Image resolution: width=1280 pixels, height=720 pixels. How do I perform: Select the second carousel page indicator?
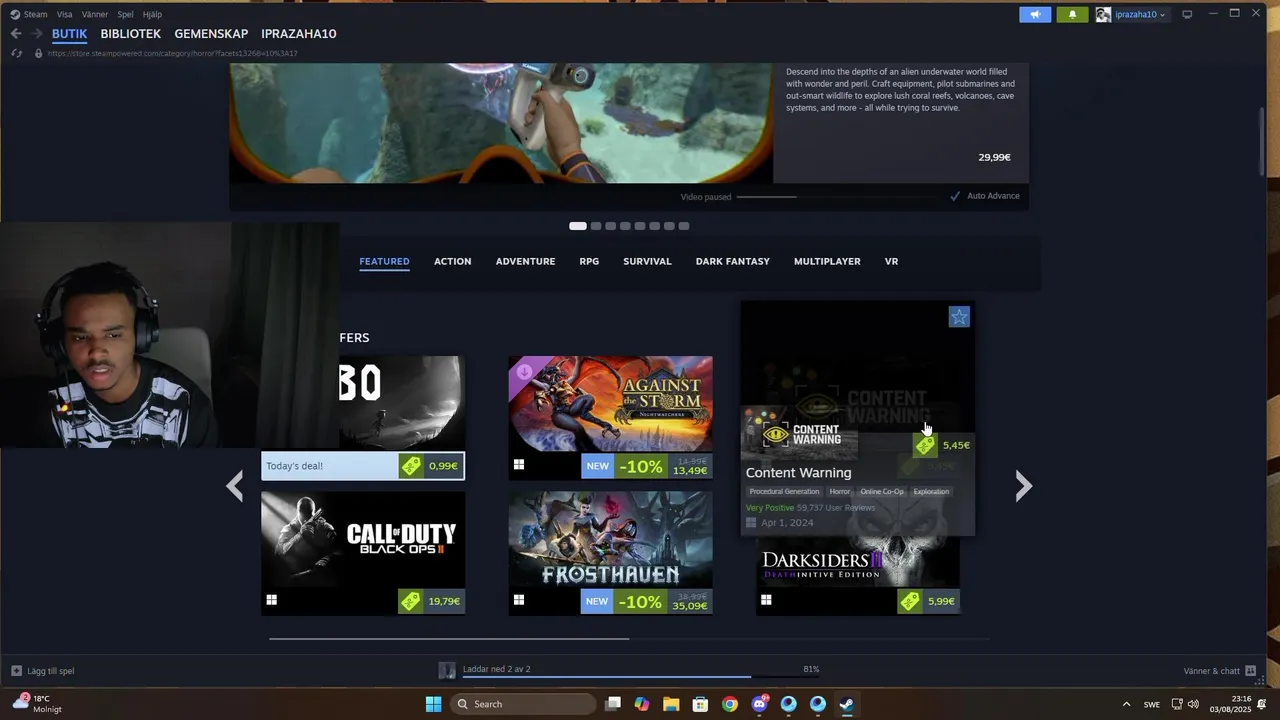click(596, 226)
